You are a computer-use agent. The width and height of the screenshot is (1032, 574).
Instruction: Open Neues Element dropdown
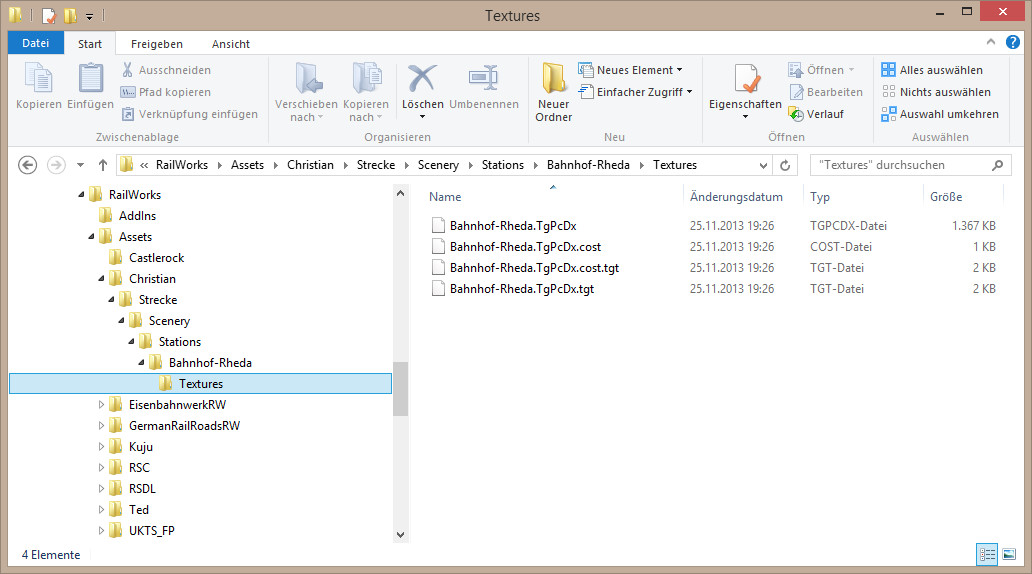click(631, 70)
